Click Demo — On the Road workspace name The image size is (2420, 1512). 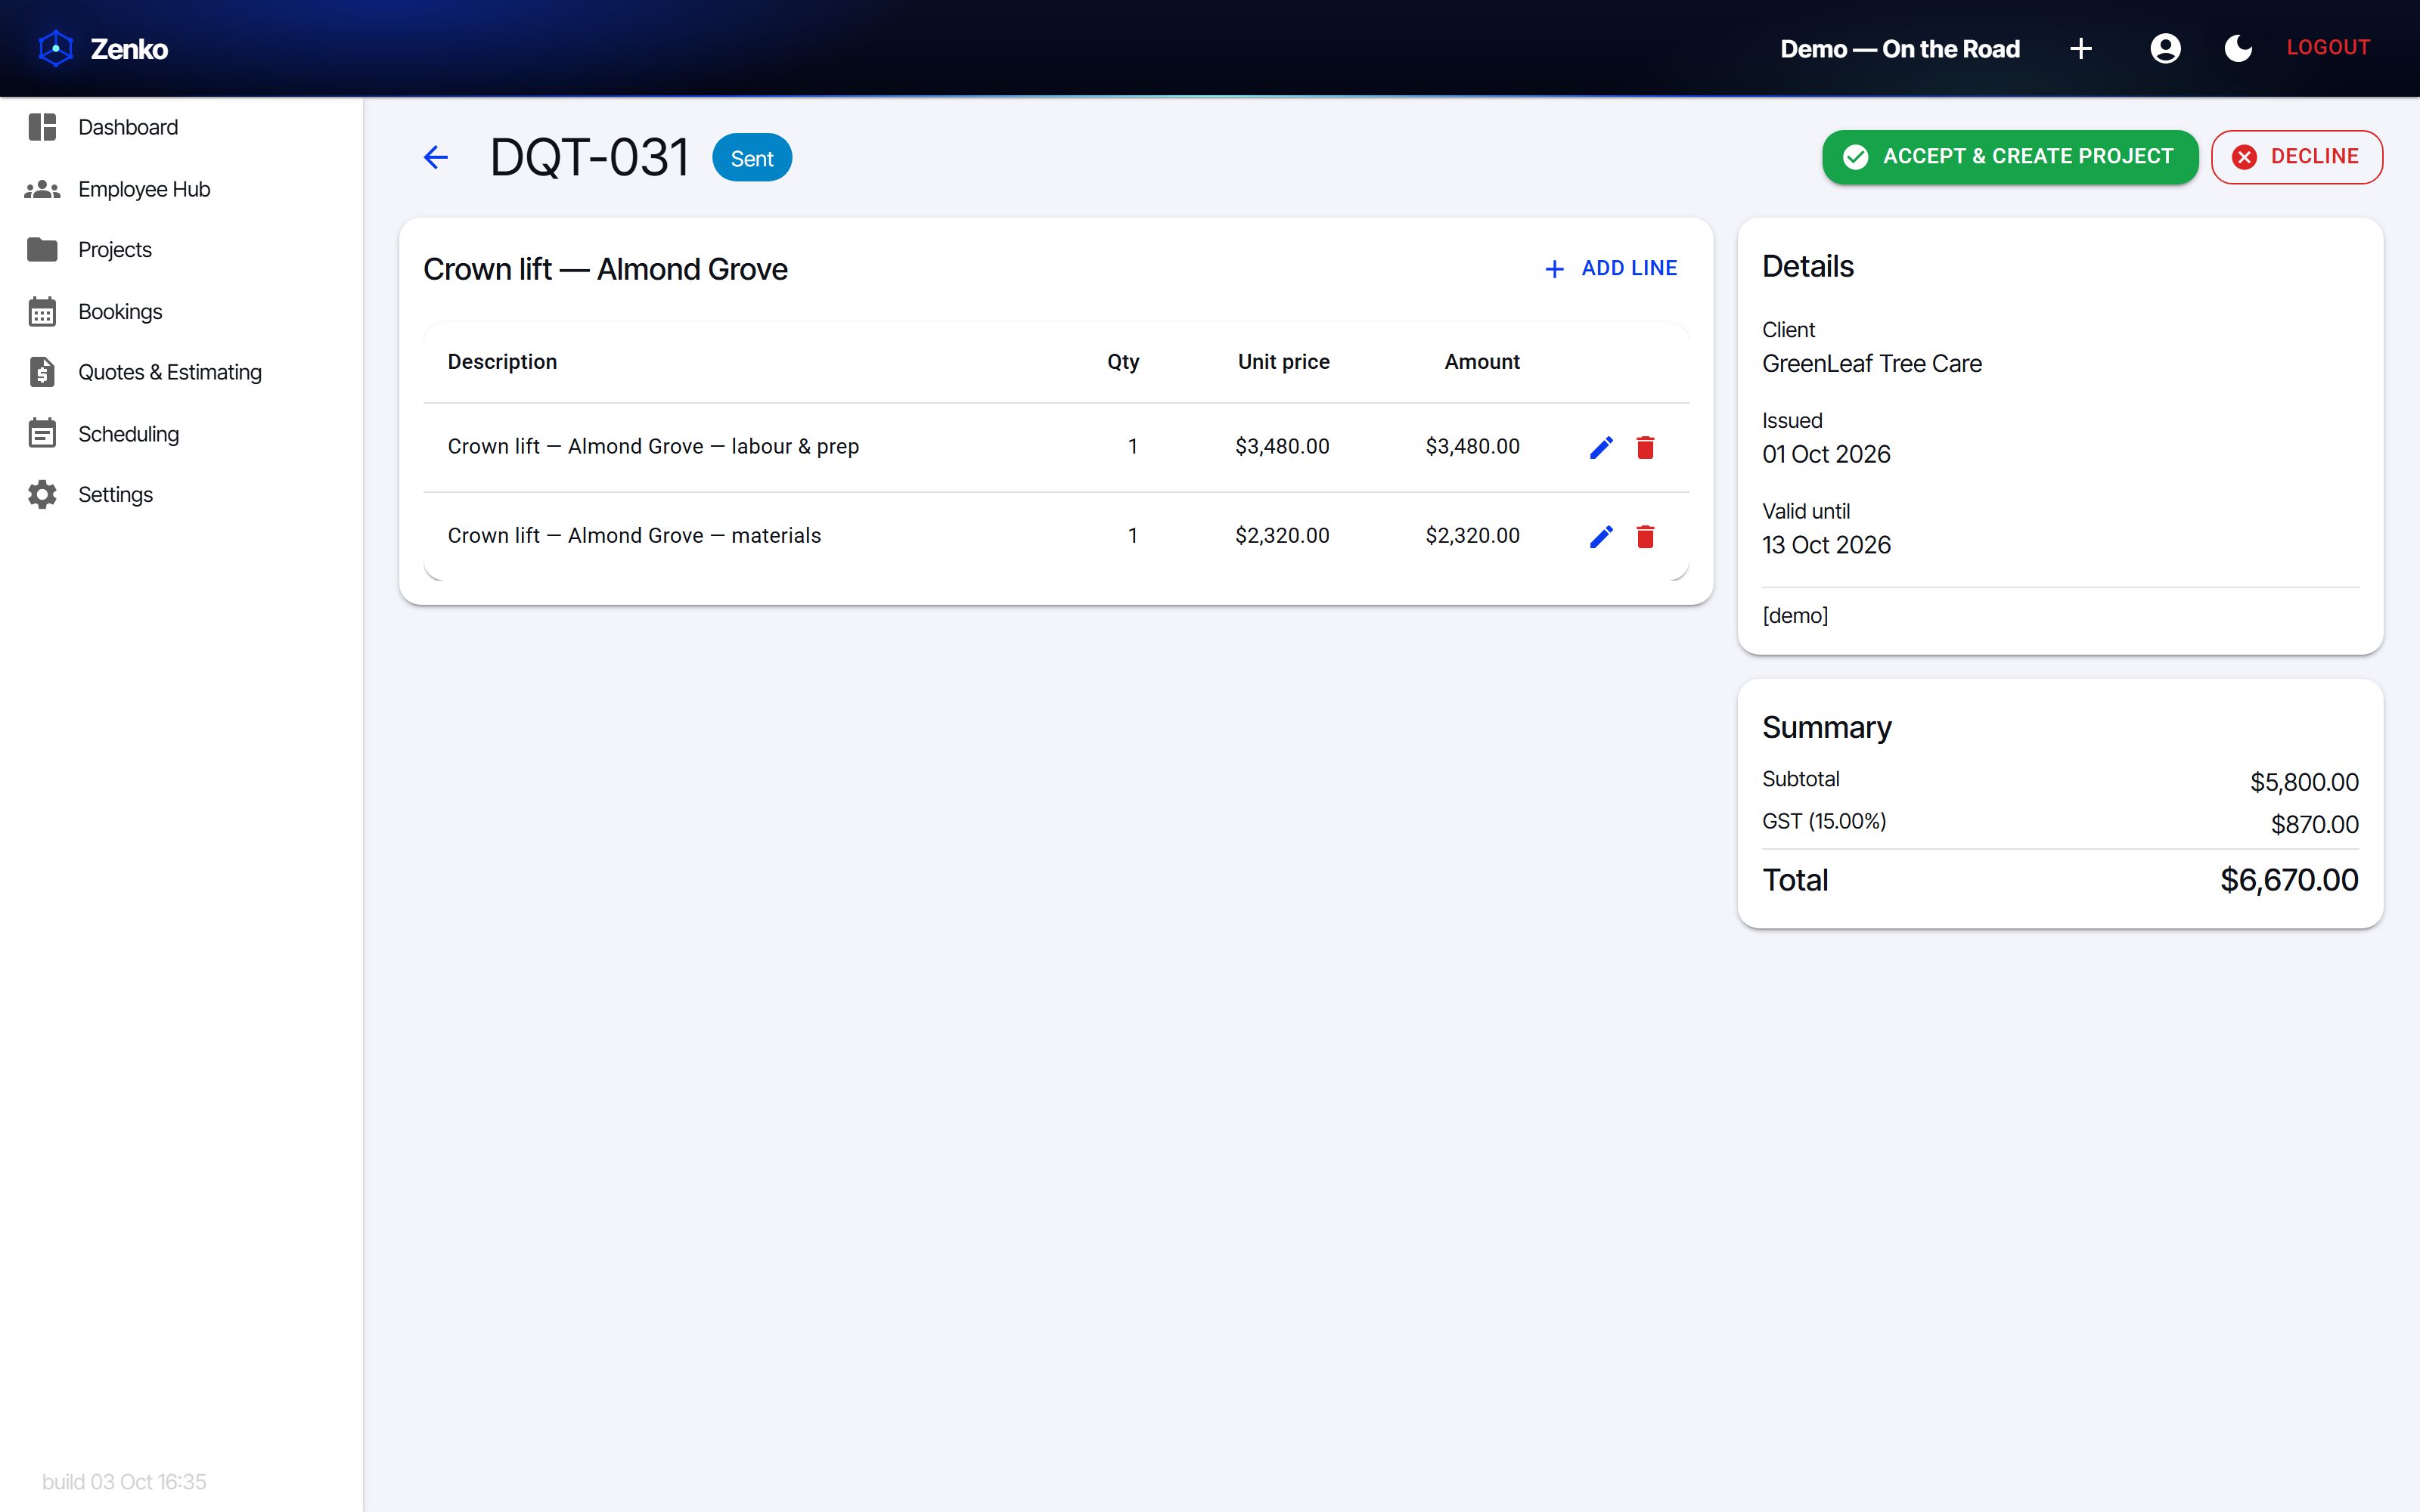1900,48
